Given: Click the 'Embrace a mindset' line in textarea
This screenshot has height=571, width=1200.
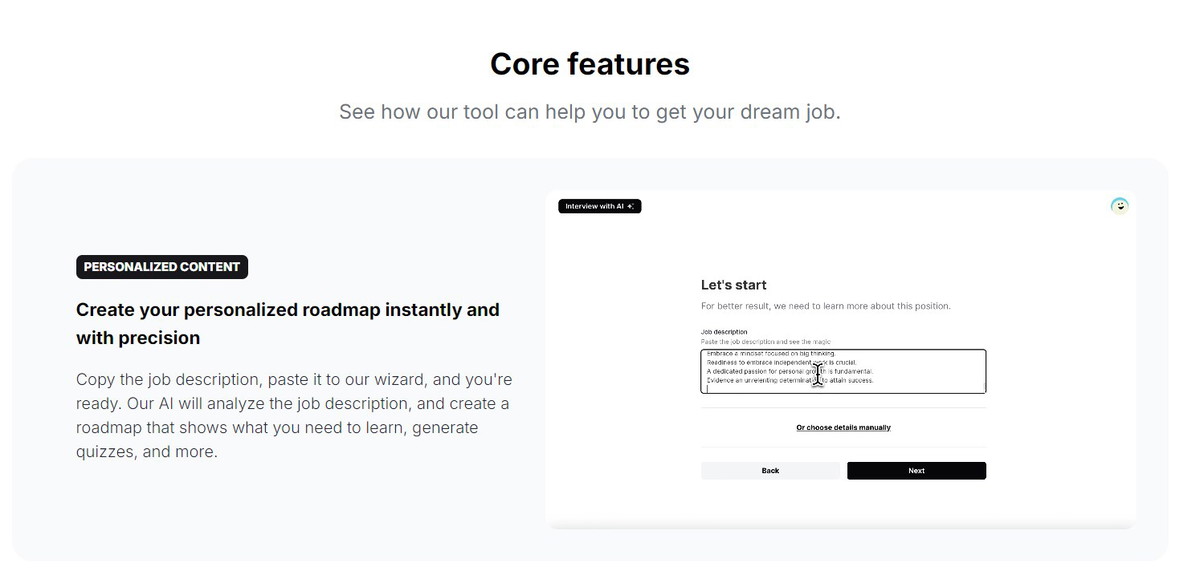Looking at the screenshot, I should [x=770, y=354].
